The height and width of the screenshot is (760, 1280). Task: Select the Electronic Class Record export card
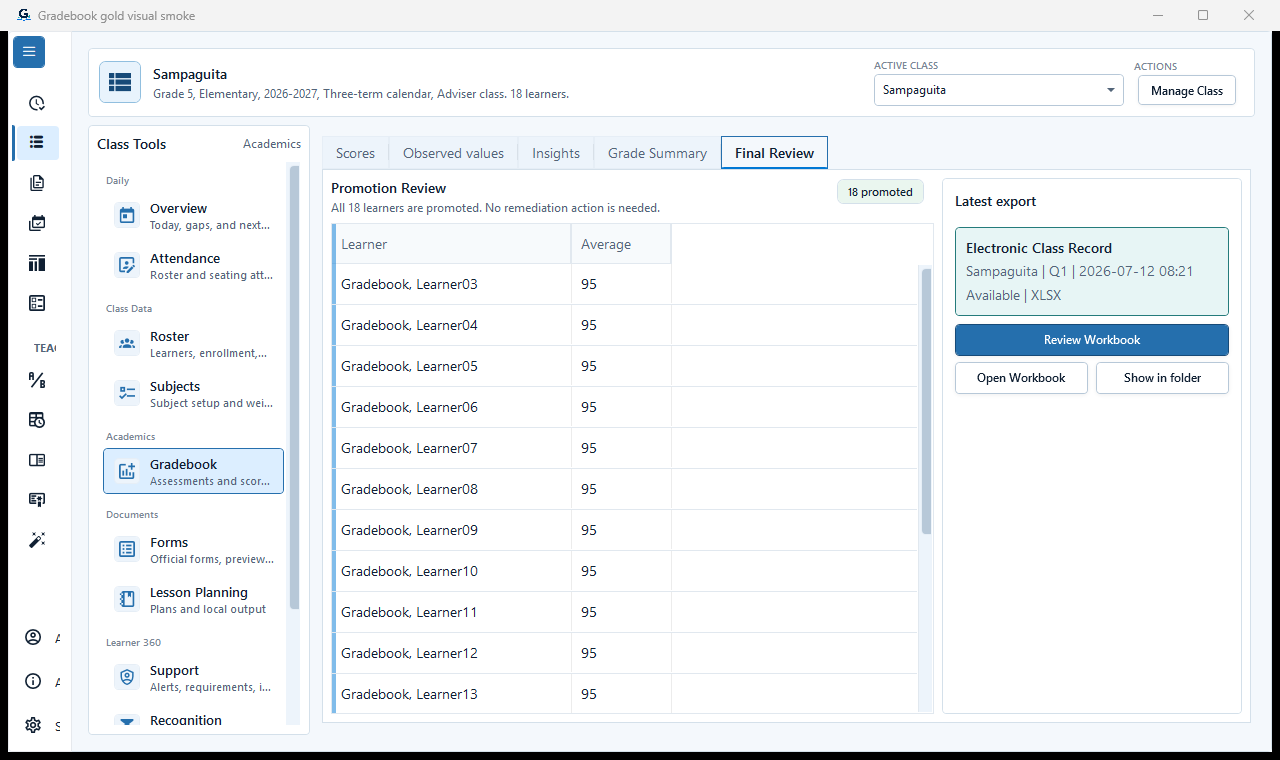tap(1092, 272)
